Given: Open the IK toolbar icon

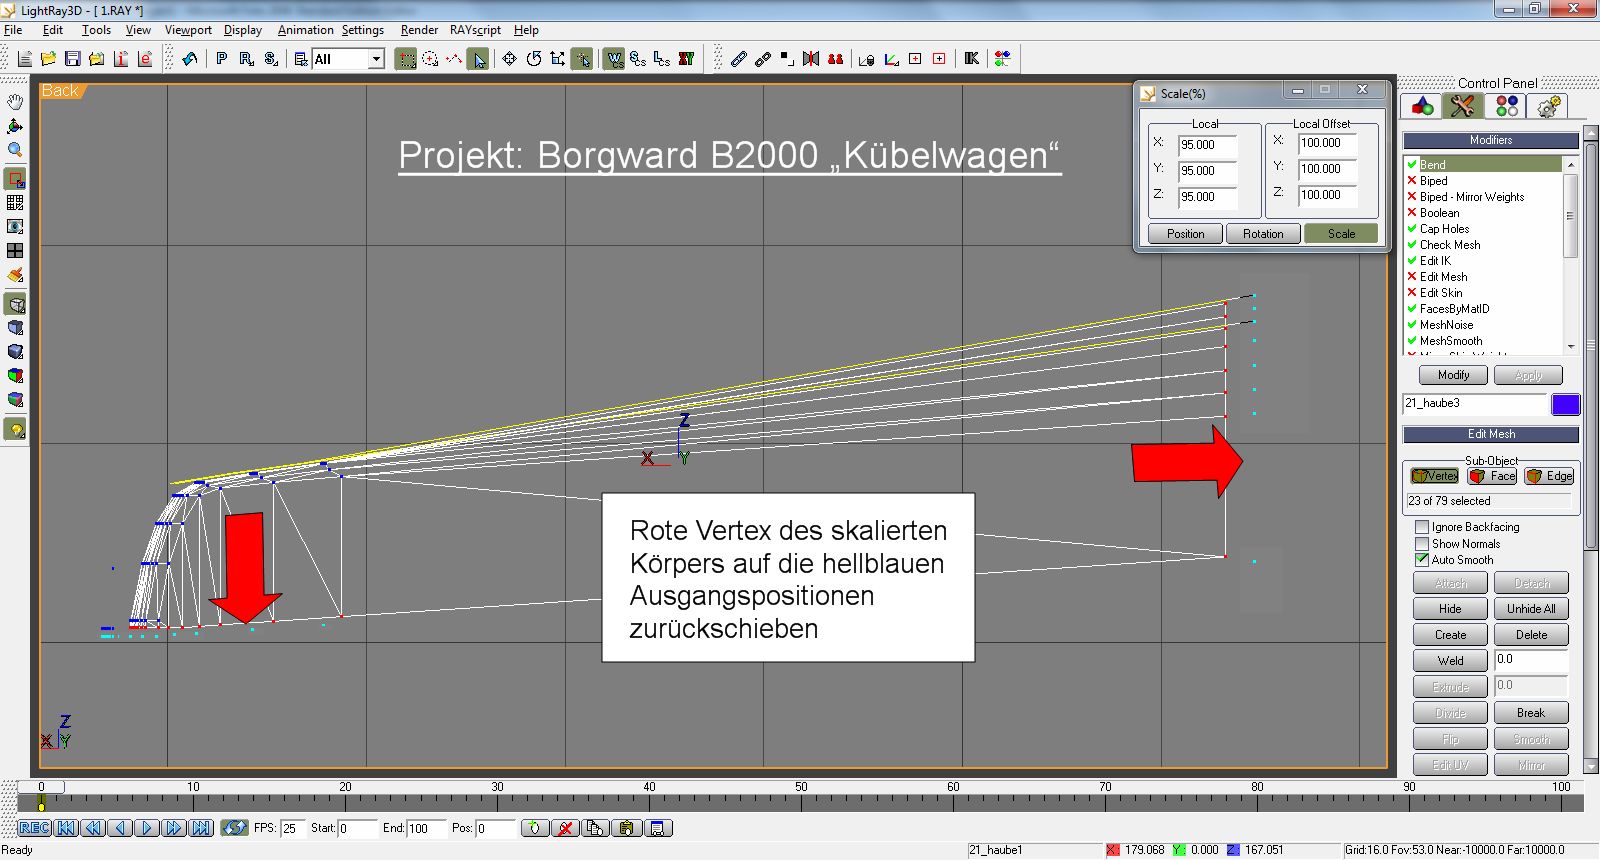Looking at the screenshot, I should [x=971, y=59].
